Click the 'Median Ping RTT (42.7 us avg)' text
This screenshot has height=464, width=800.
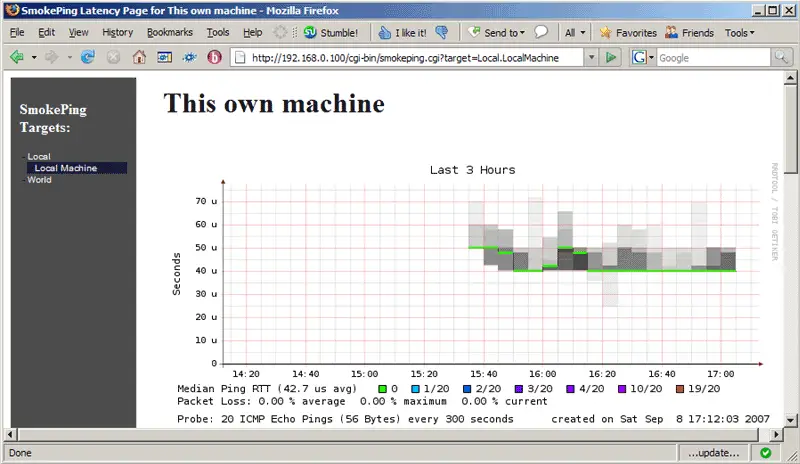267,388
